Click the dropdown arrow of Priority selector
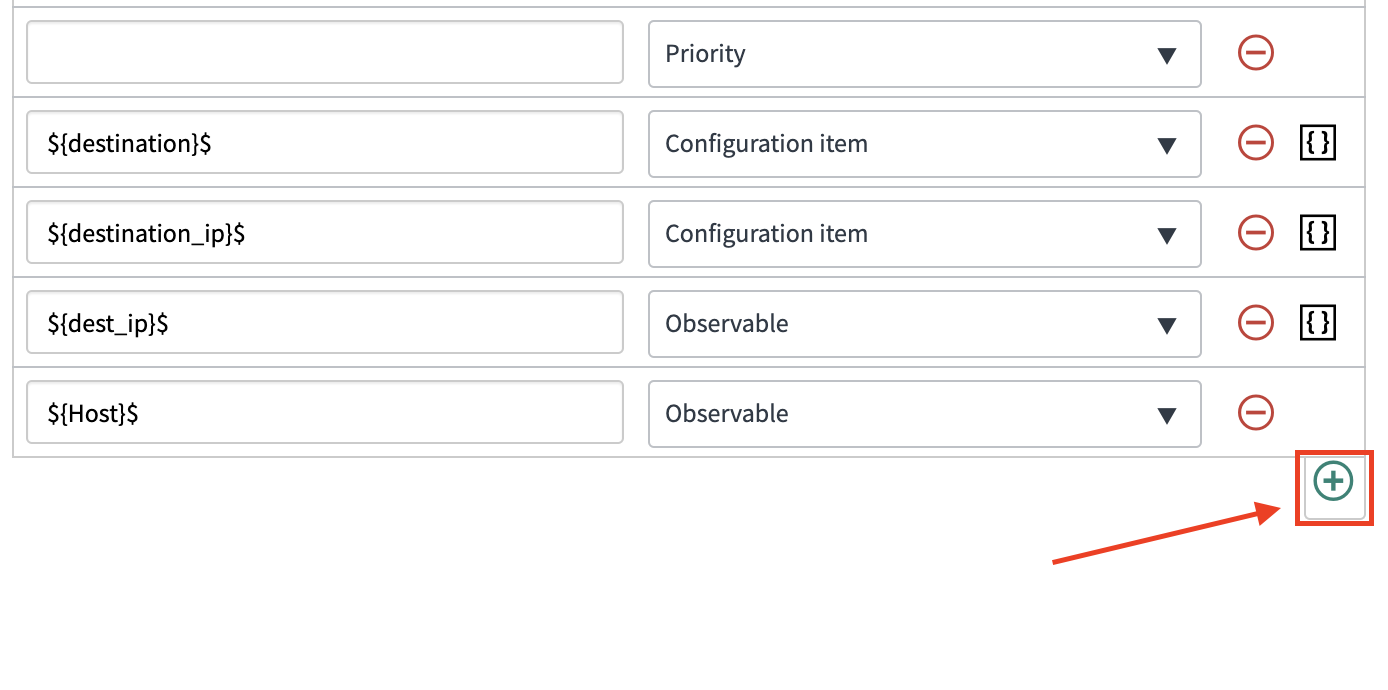 click(x=1166, y=56)
